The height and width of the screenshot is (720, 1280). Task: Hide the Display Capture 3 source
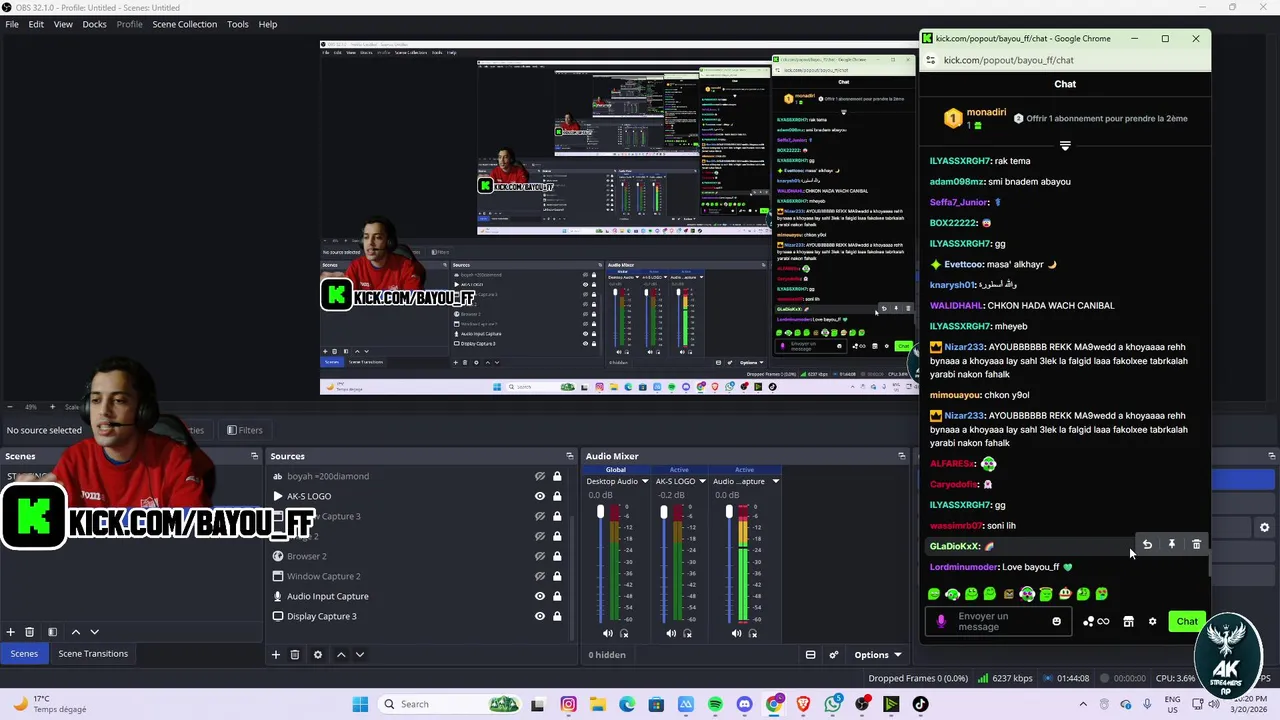pos(540,616)
